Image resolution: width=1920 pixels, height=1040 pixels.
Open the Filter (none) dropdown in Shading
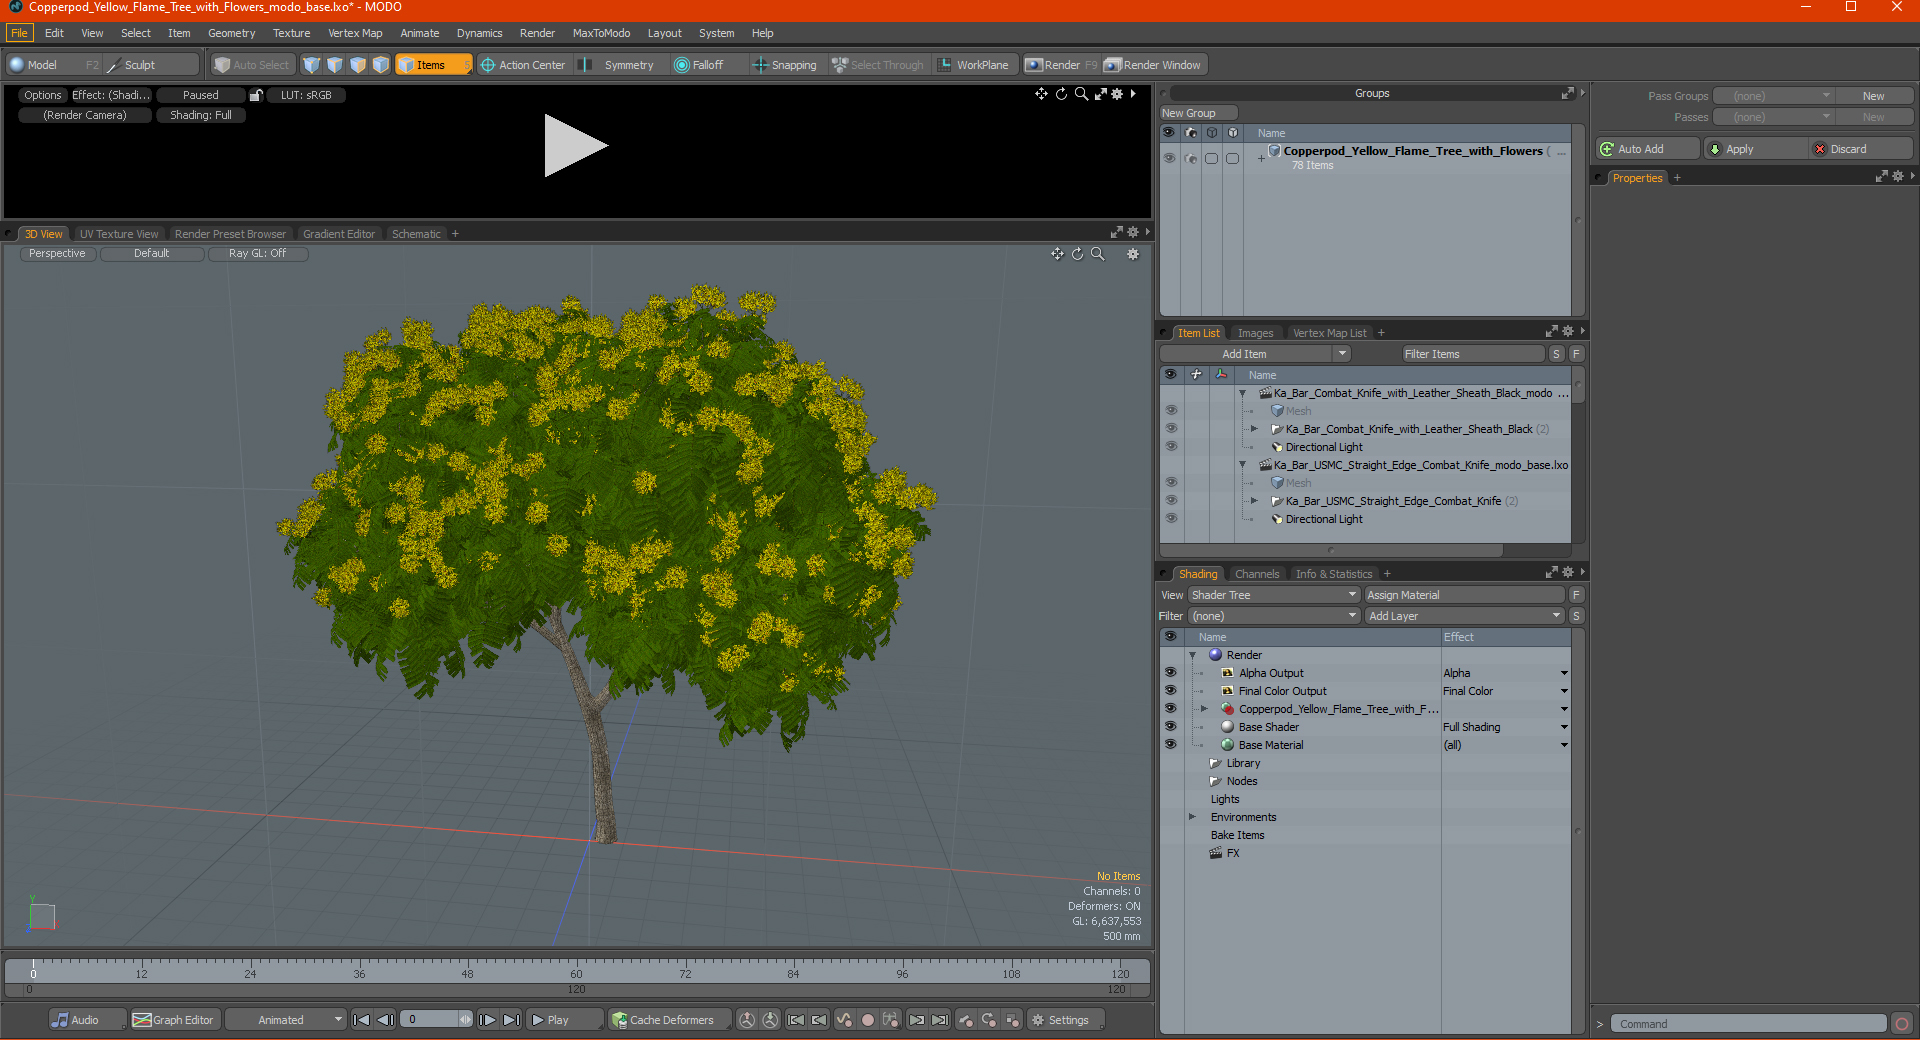[1274, 616]
